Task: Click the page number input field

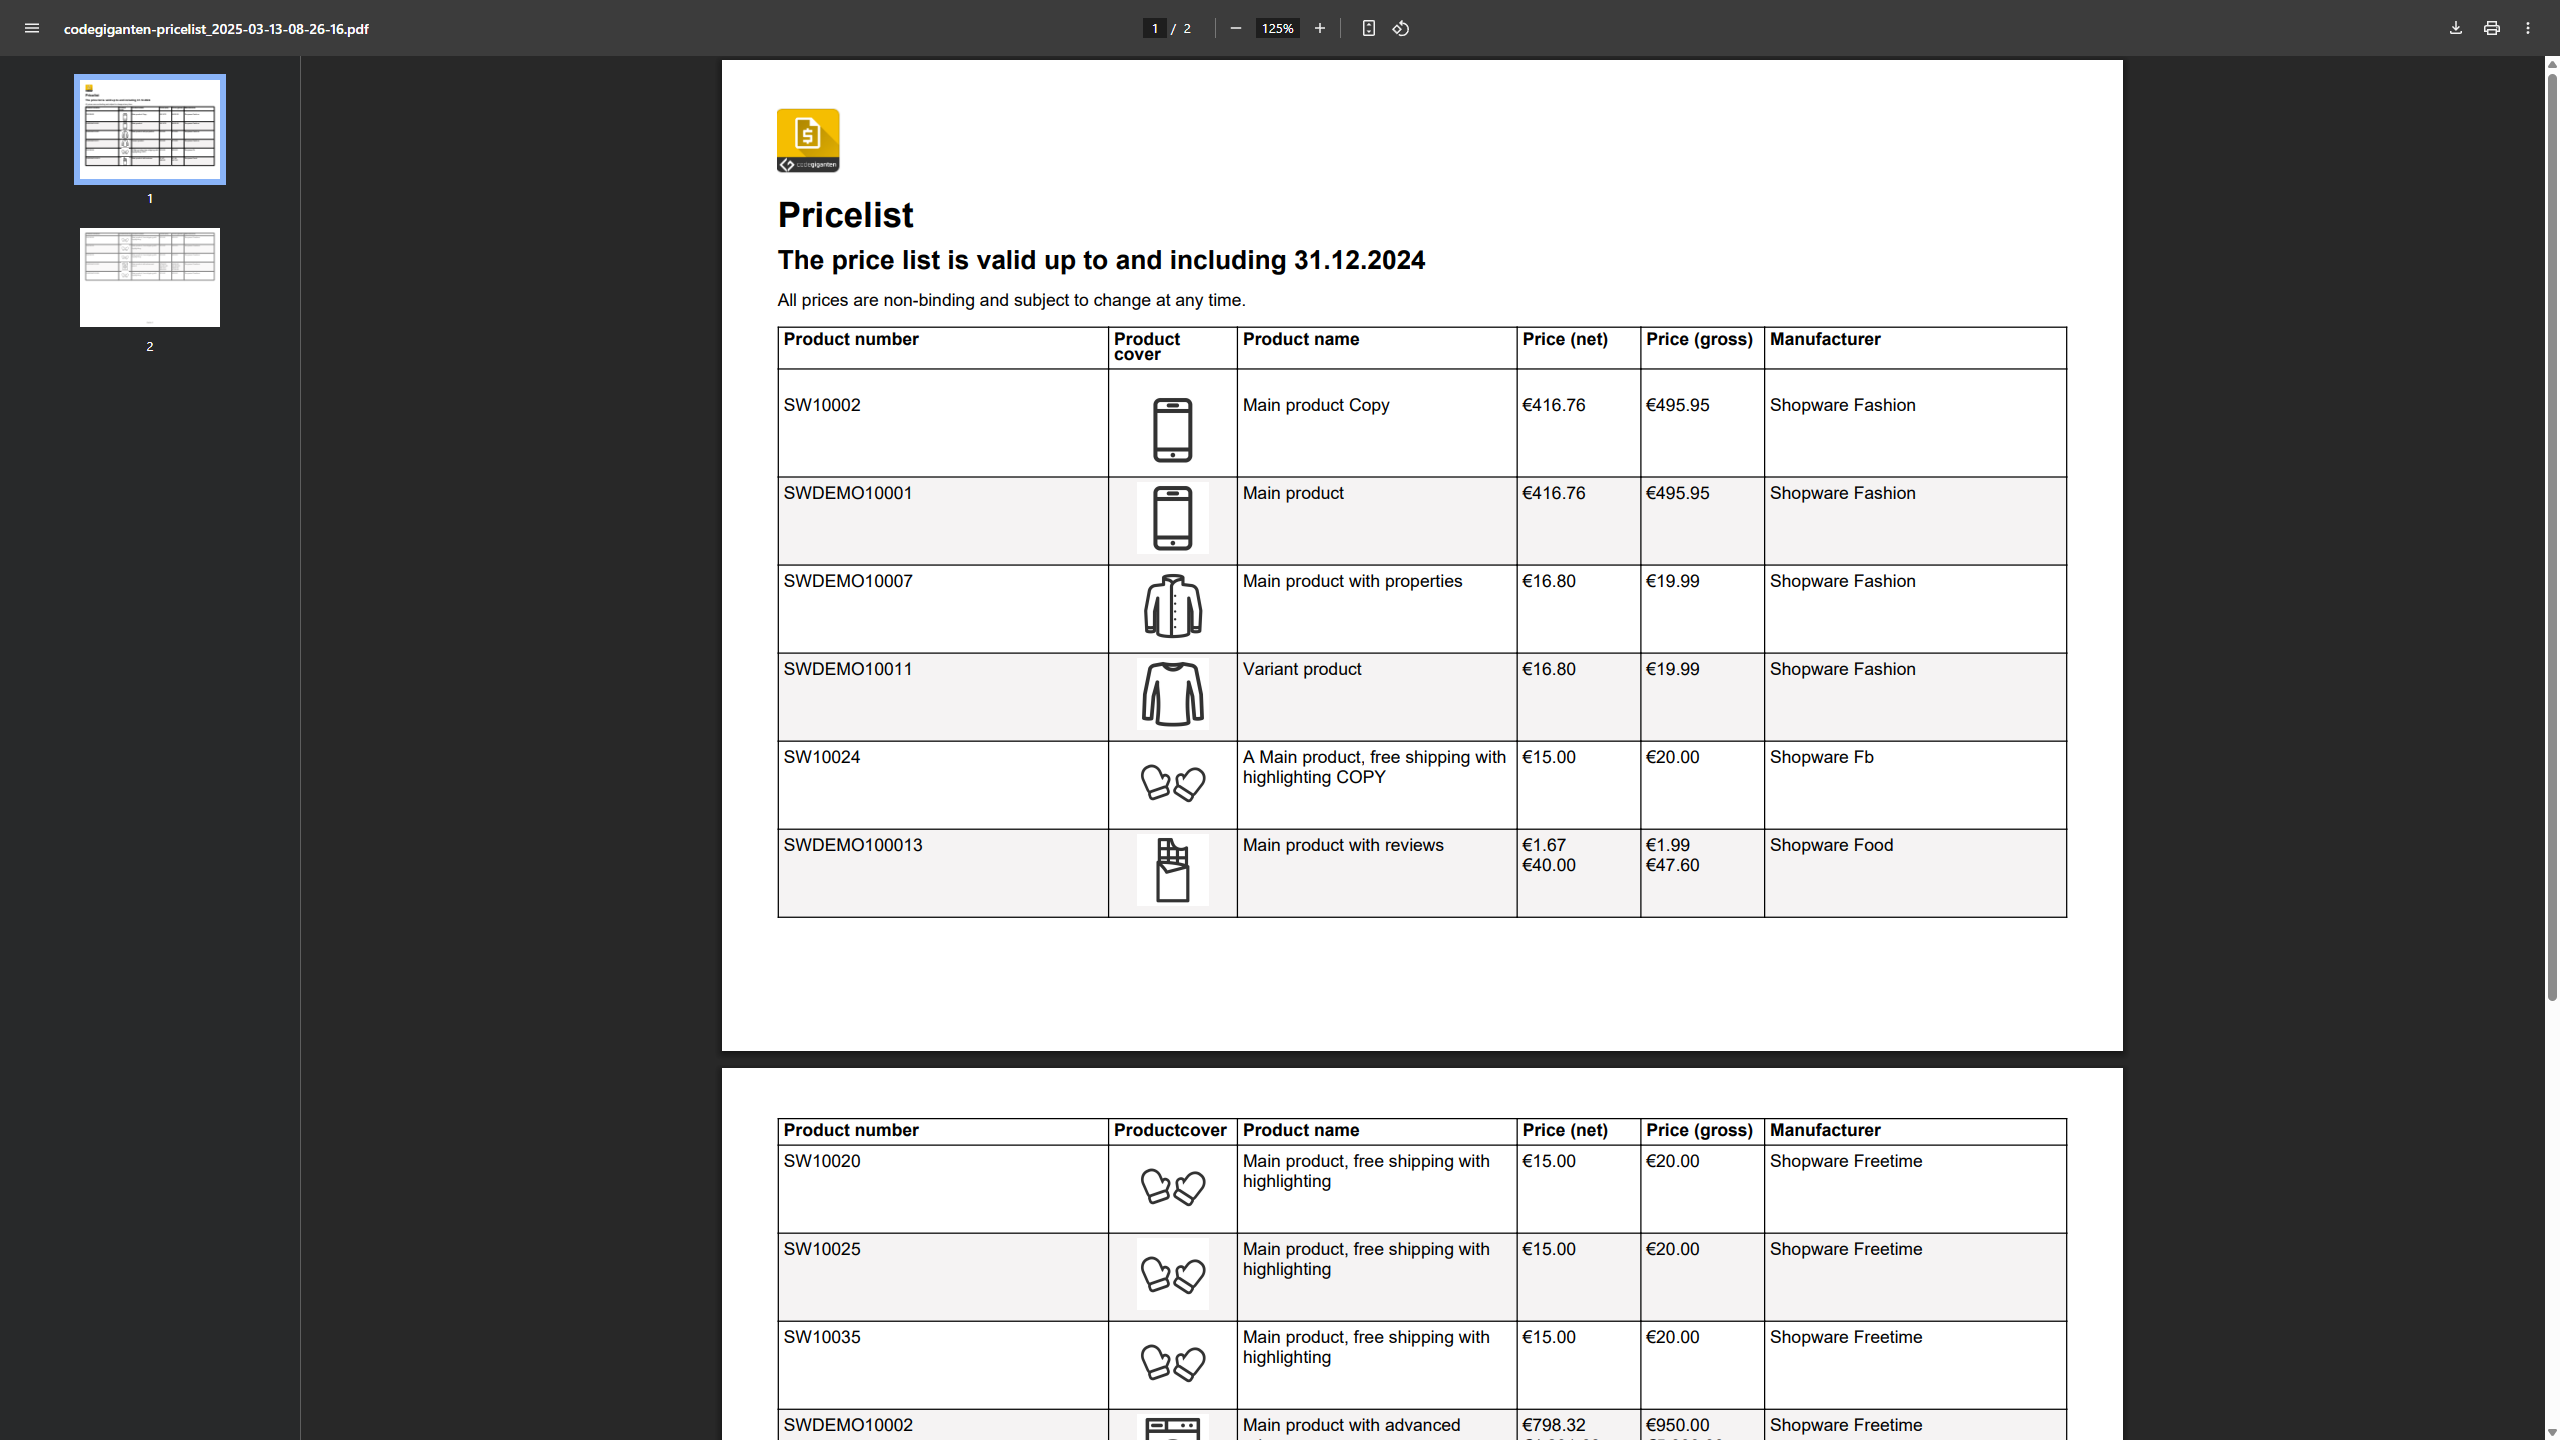Action: click(1155, 28)
